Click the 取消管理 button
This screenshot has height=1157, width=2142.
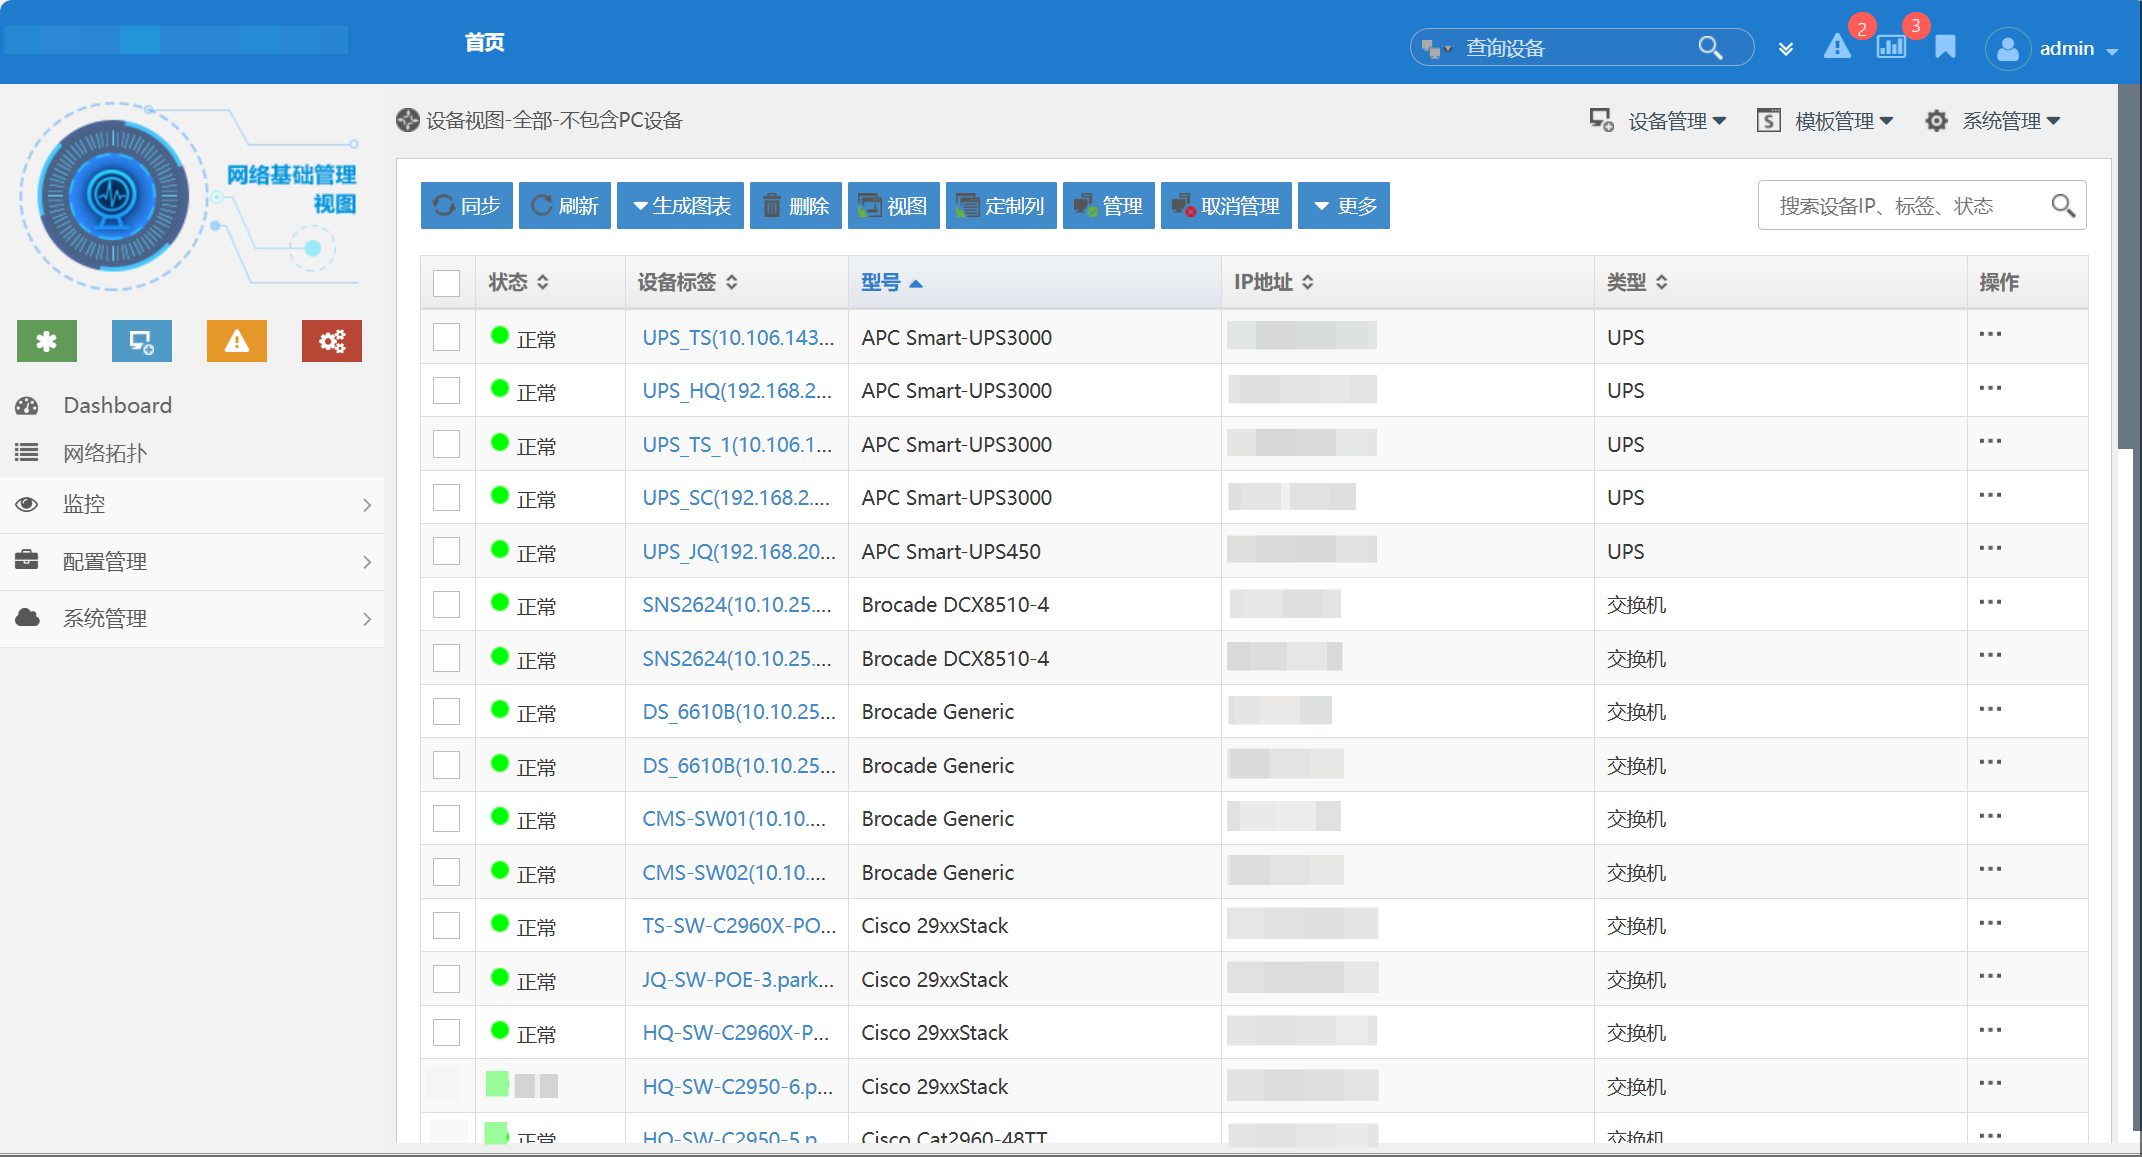click(1226, 206)
